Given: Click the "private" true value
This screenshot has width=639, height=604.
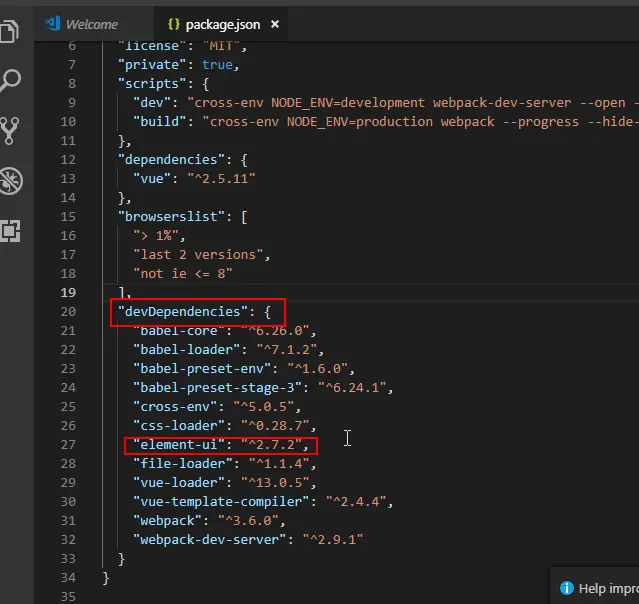Looking at the screenshot, I should point(217,64).
